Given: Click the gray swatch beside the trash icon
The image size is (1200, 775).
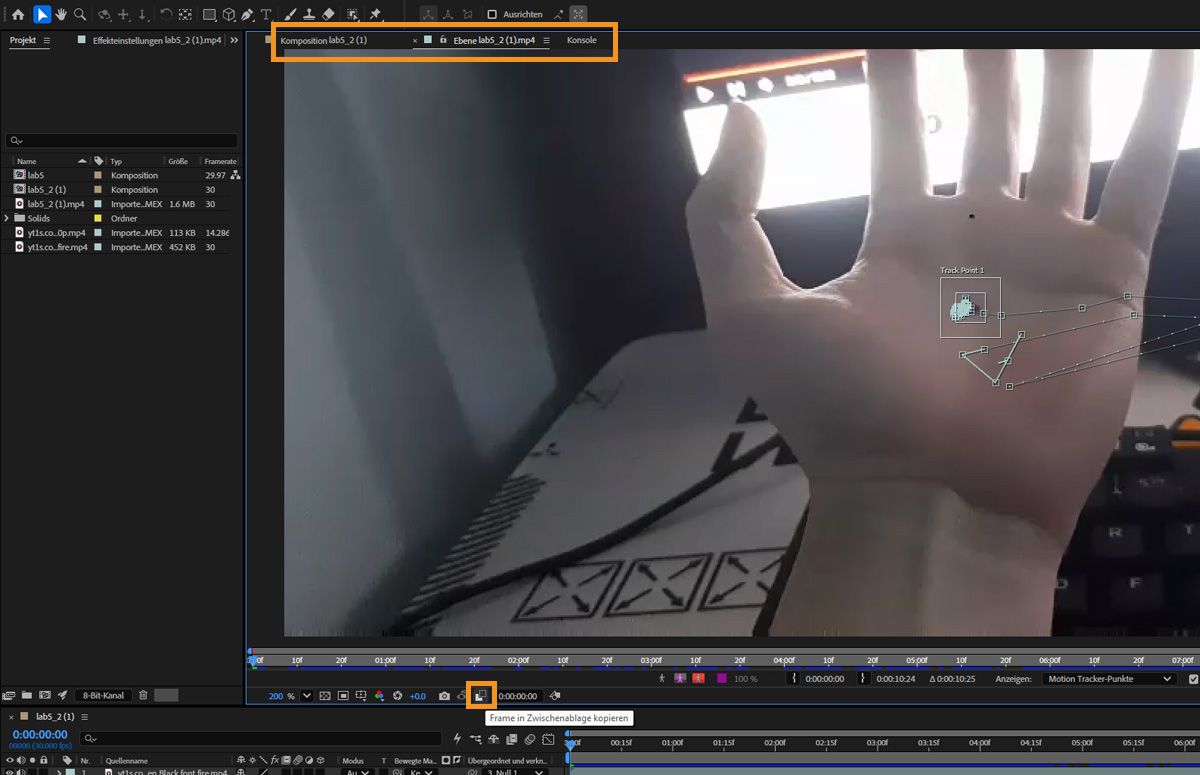Looking at the screenshot, I should (166, 695).
